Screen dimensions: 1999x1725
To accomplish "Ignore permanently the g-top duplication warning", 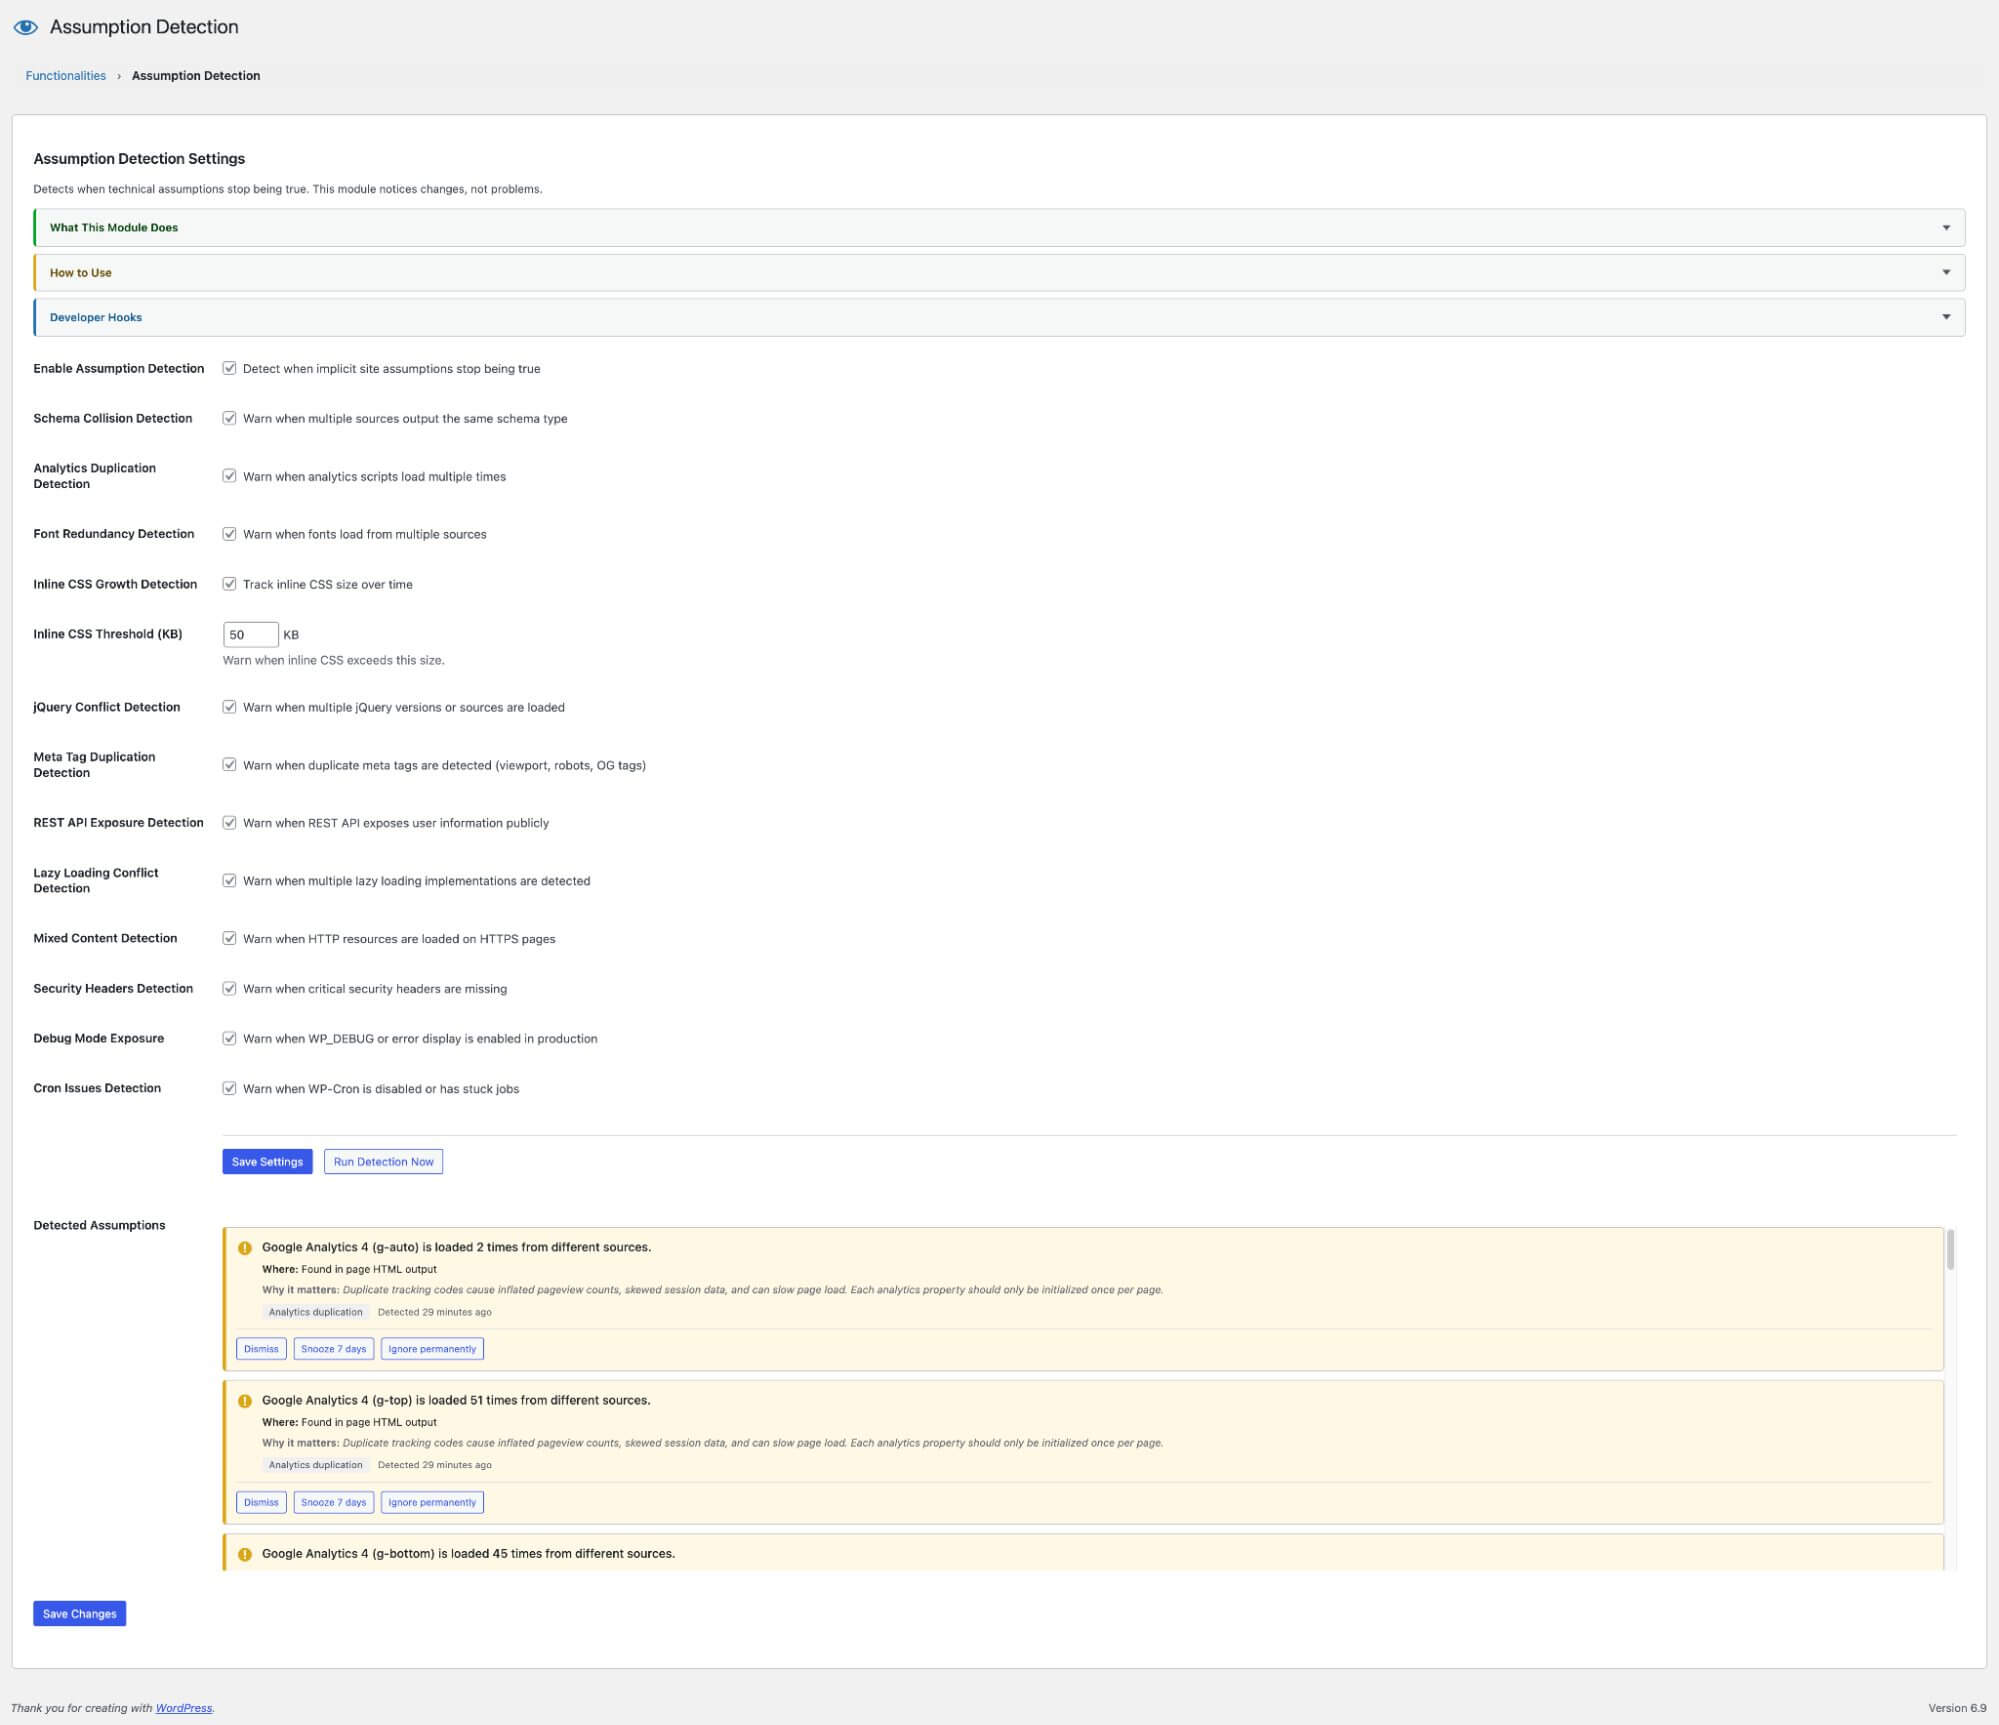I will [431, 1502].
